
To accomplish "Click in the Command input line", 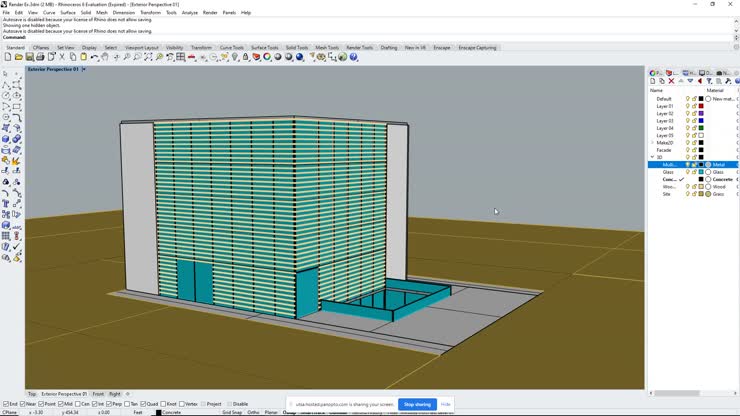I will pos(368,37).
